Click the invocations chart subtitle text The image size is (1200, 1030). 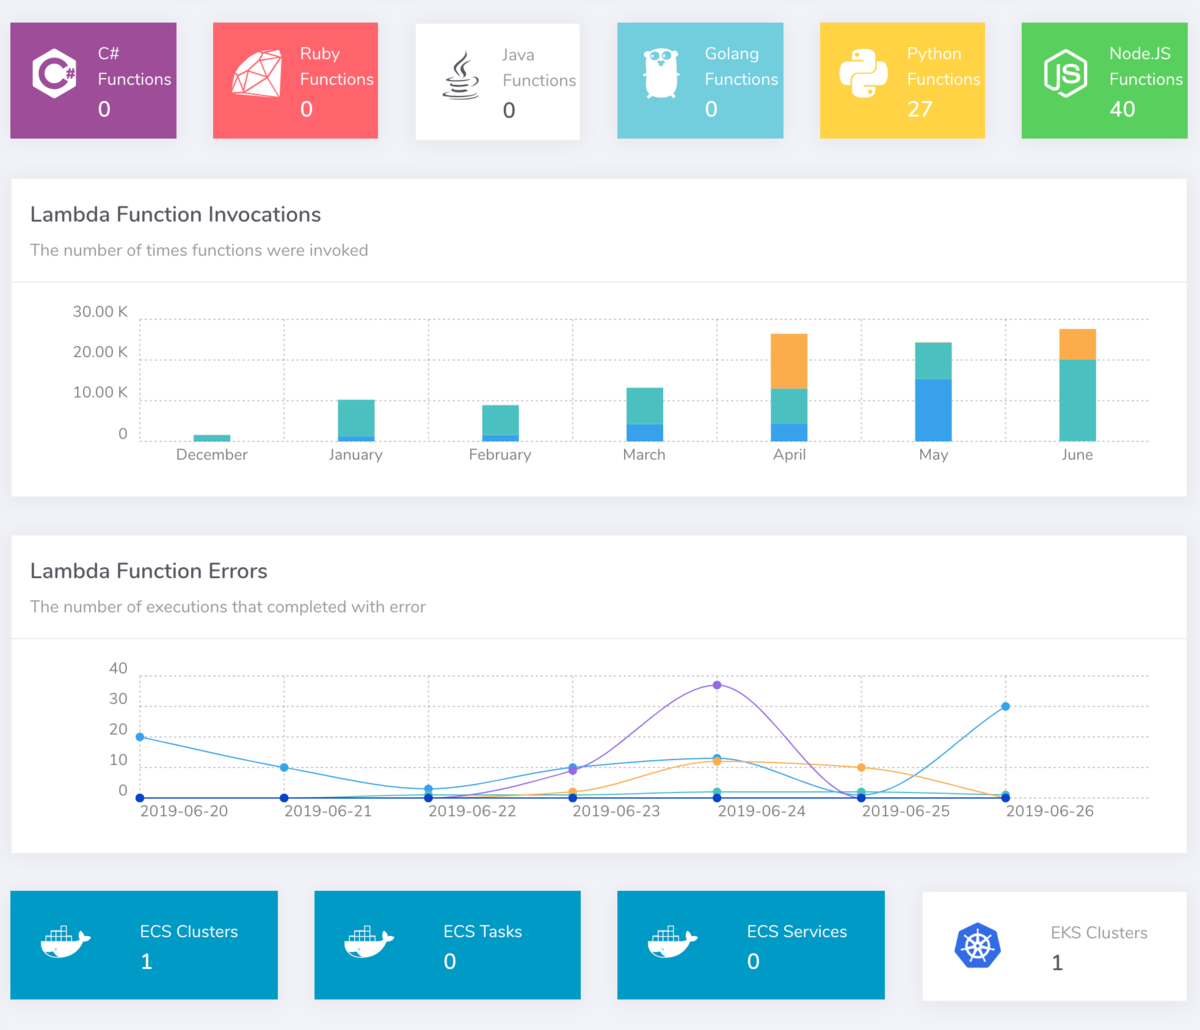[199, 250]
